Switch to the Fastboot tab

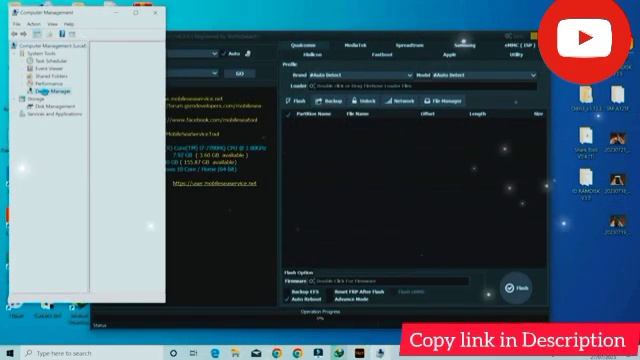point(382,55)
